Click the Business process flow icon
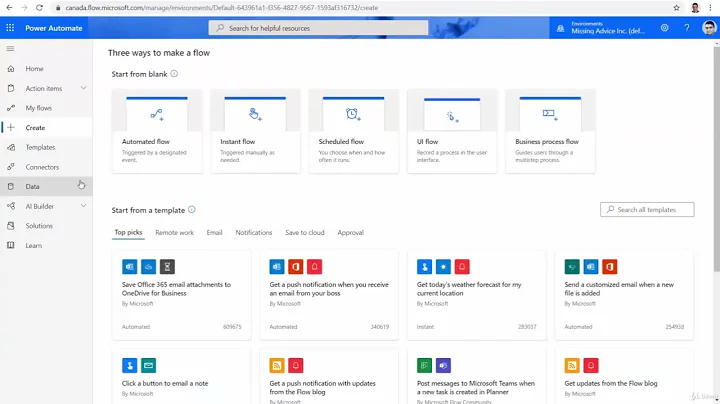This screenshot has width=720, height=404. point(550,114)
